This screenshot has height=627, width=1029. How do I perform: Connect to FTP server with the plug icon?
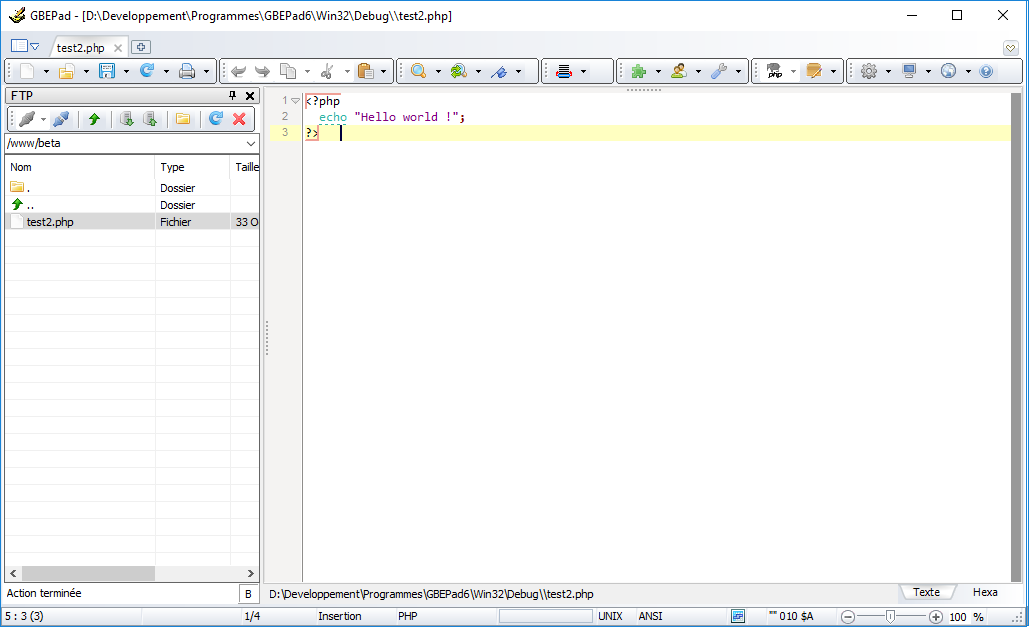[27, 119]
